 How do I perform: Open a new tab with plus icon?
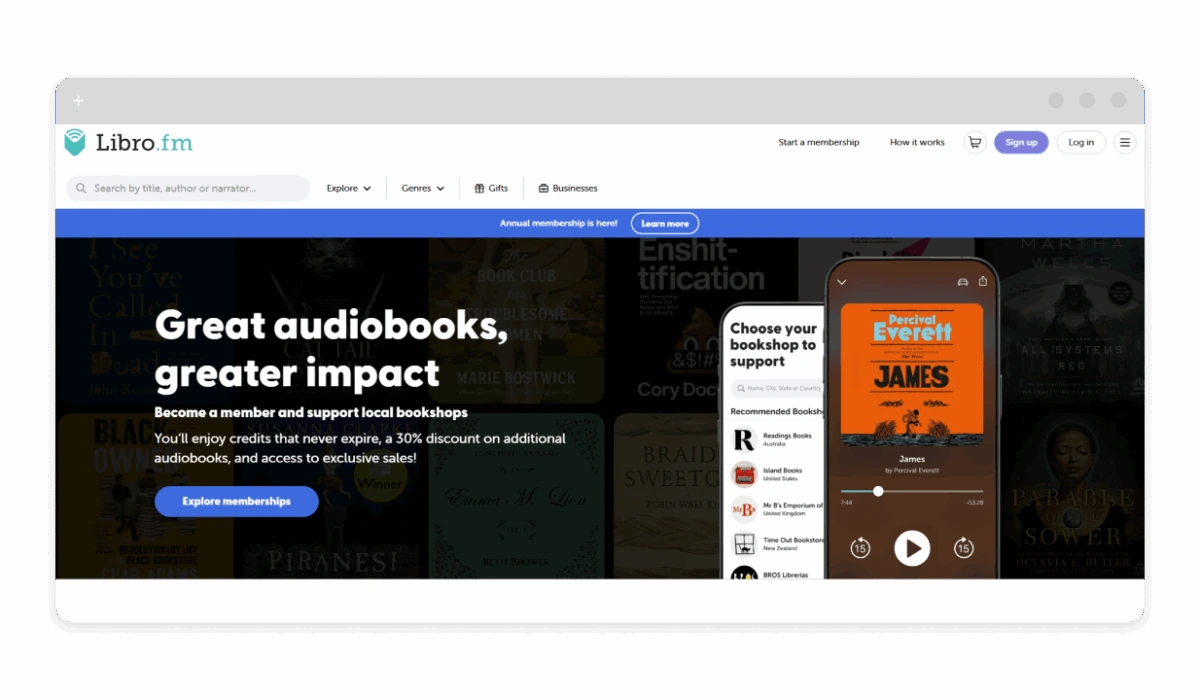coord(79,101)
